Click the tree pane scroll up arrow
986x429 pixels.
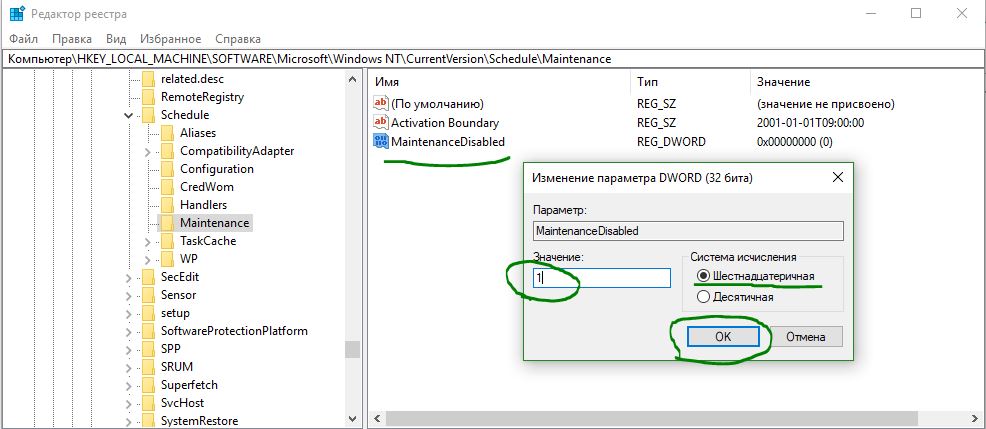(352, 79)
